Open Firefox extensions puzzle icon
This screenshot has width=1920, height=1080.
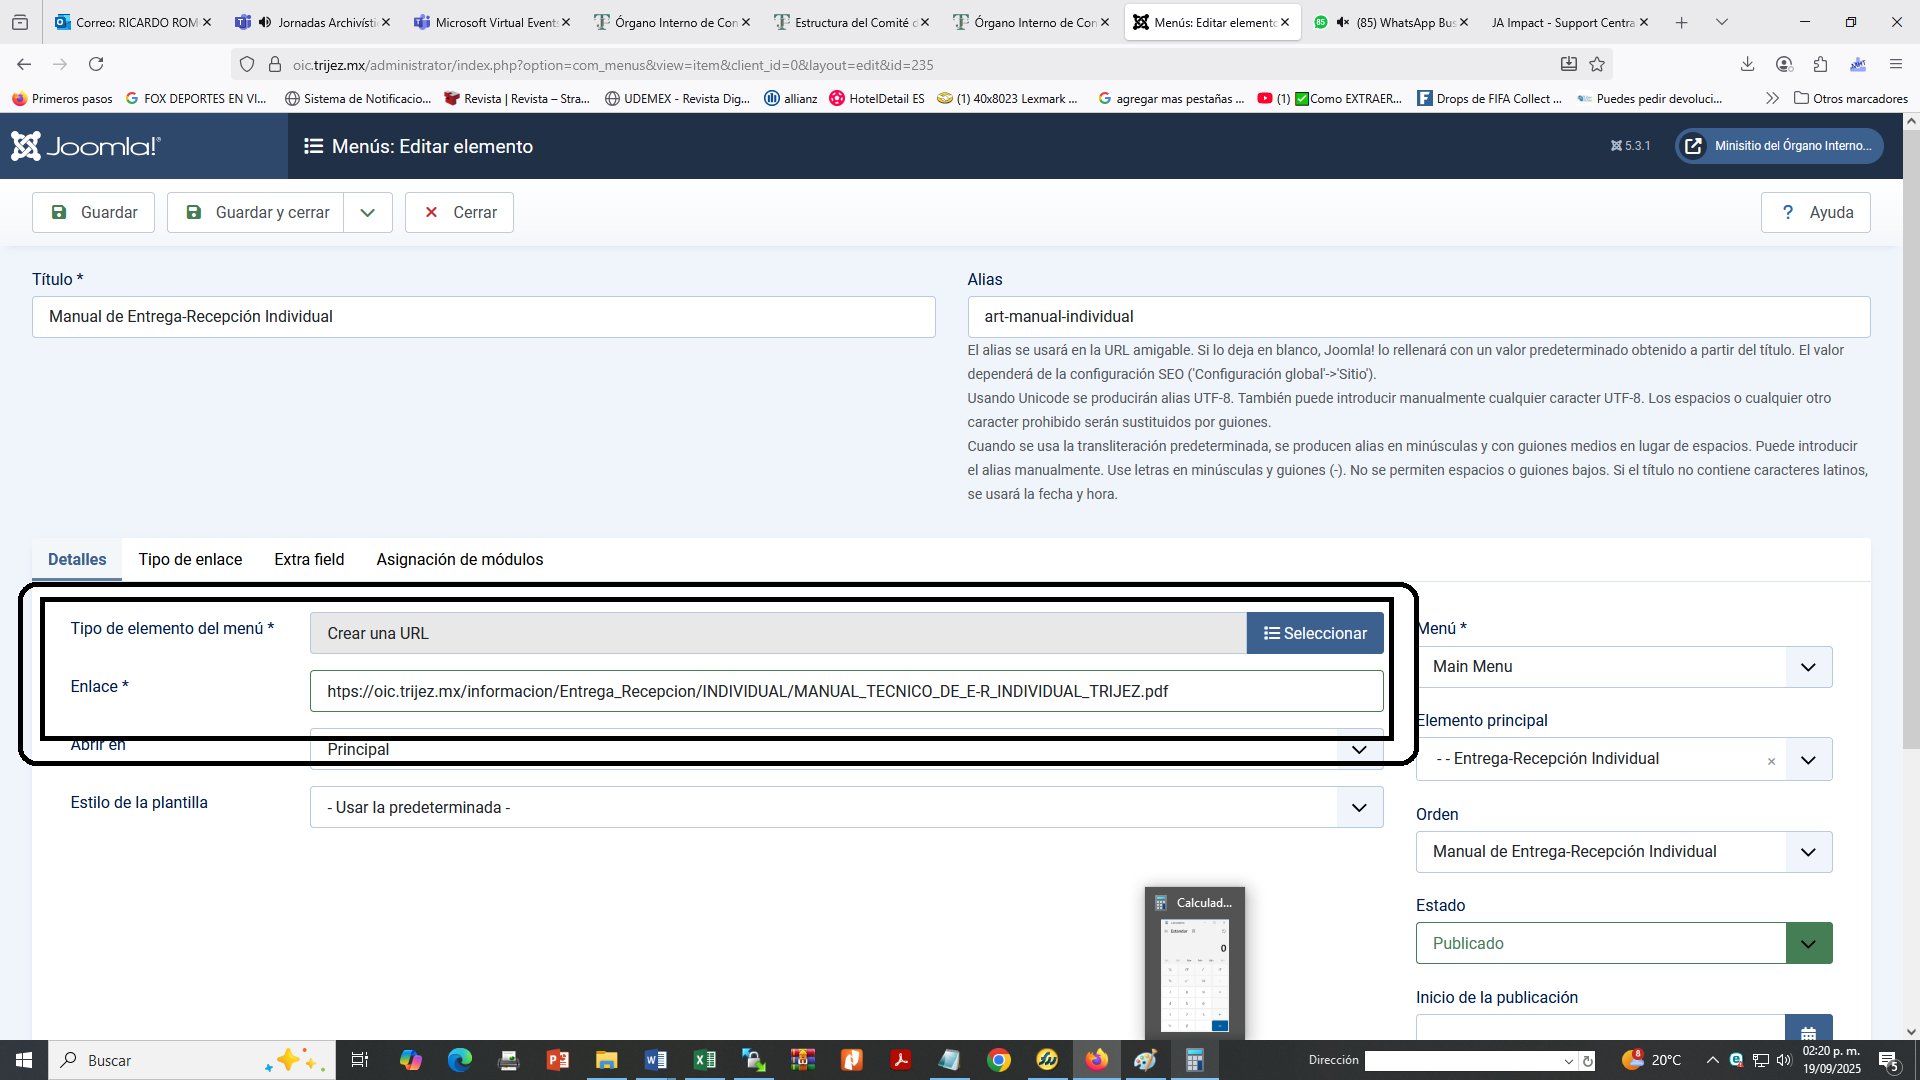point(1820,64)
